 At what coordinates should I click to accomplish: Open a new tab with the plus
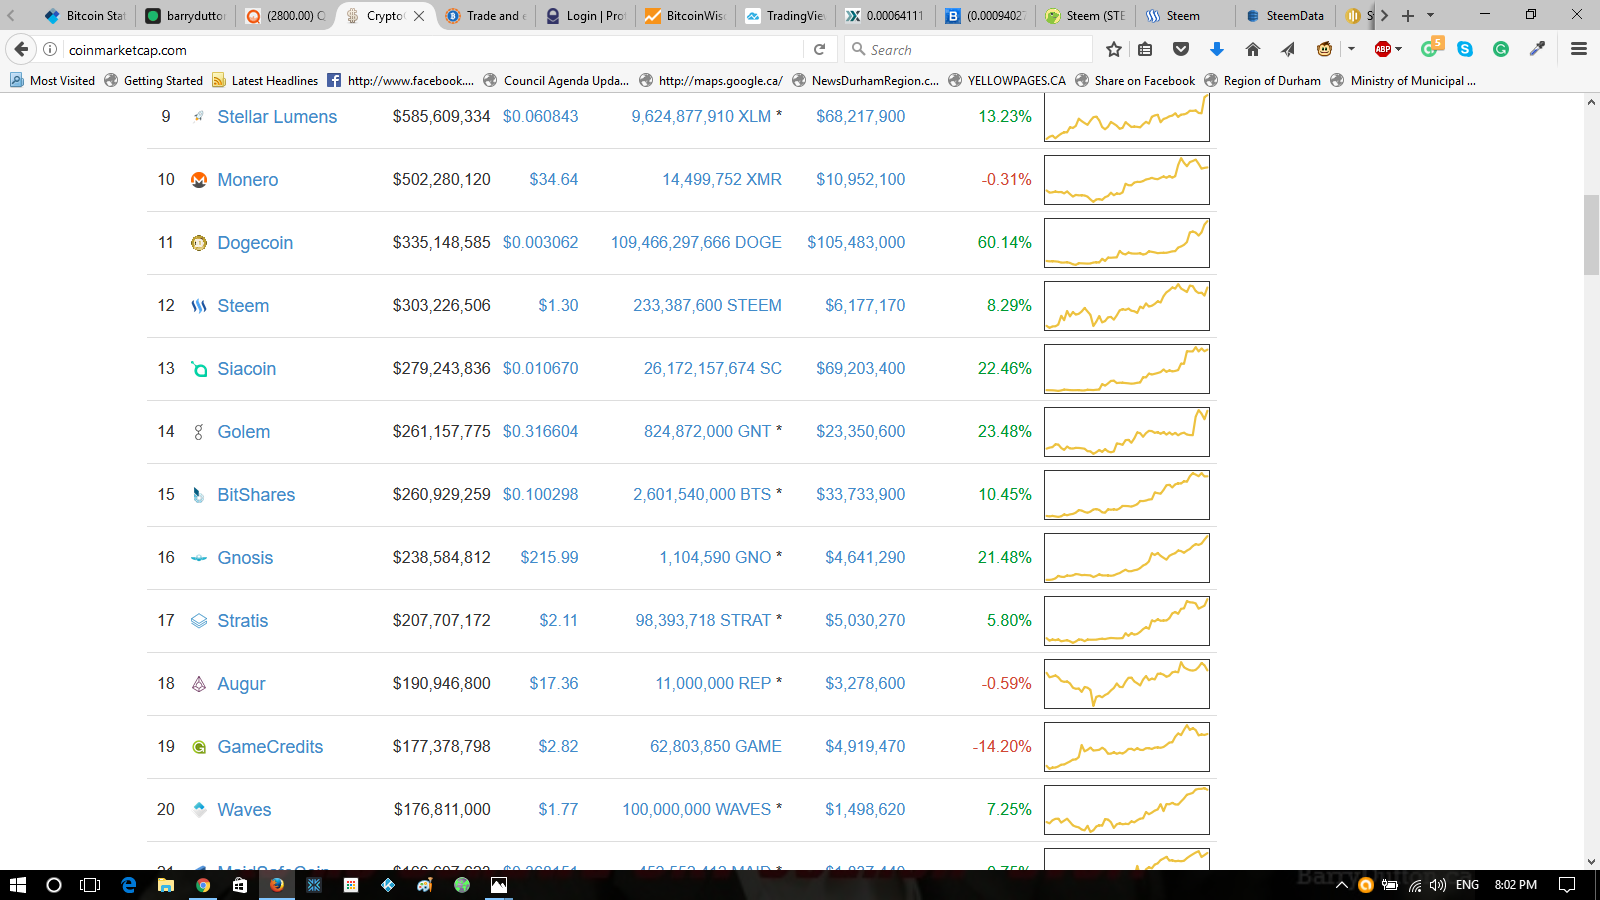[1408, 15]
